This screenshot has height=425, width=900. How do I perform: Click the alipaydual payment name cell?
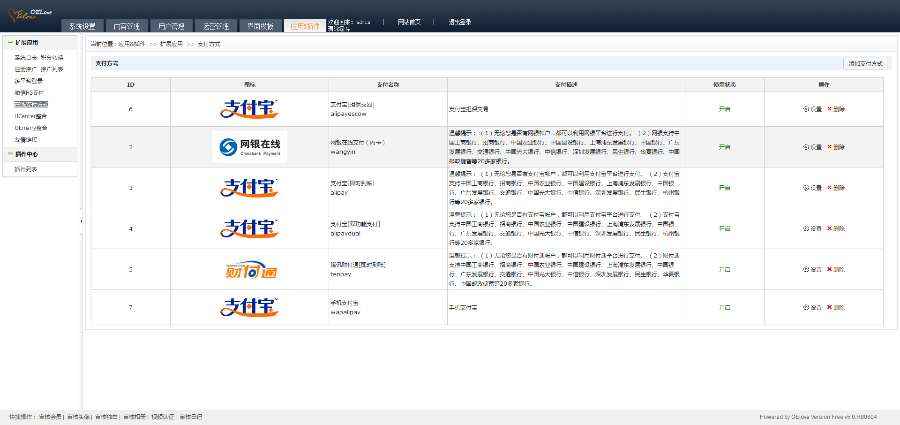coord(388,229)
